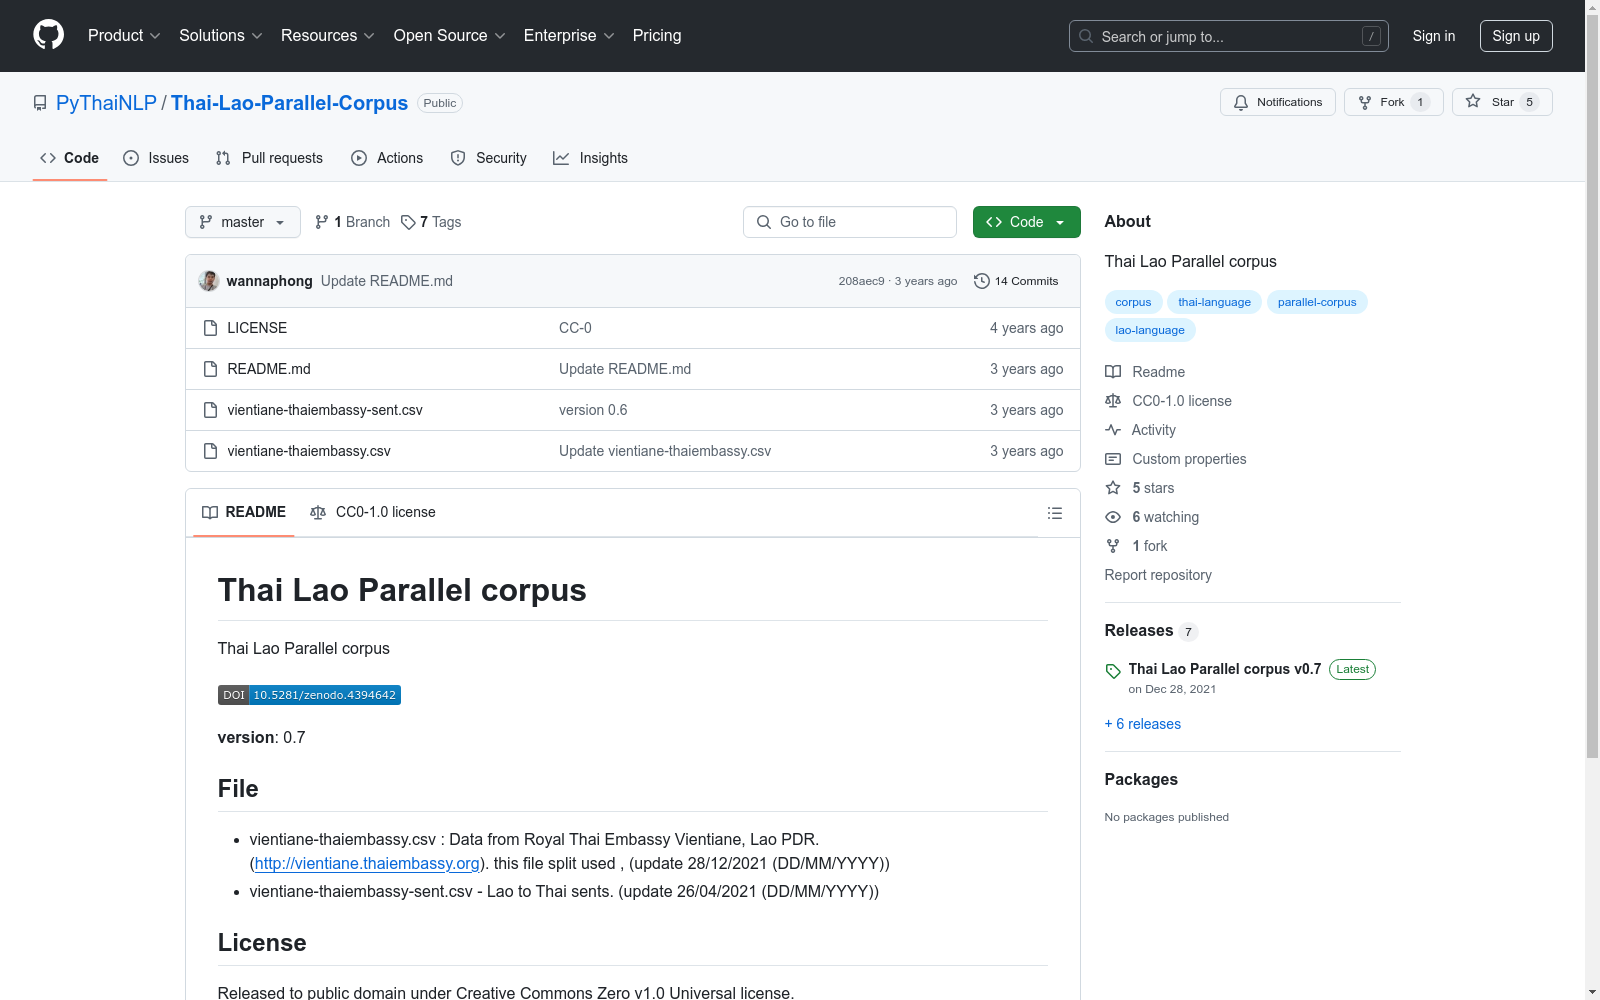Click the scales icon beside CC0-1.0 license in About

point(1113,401)
